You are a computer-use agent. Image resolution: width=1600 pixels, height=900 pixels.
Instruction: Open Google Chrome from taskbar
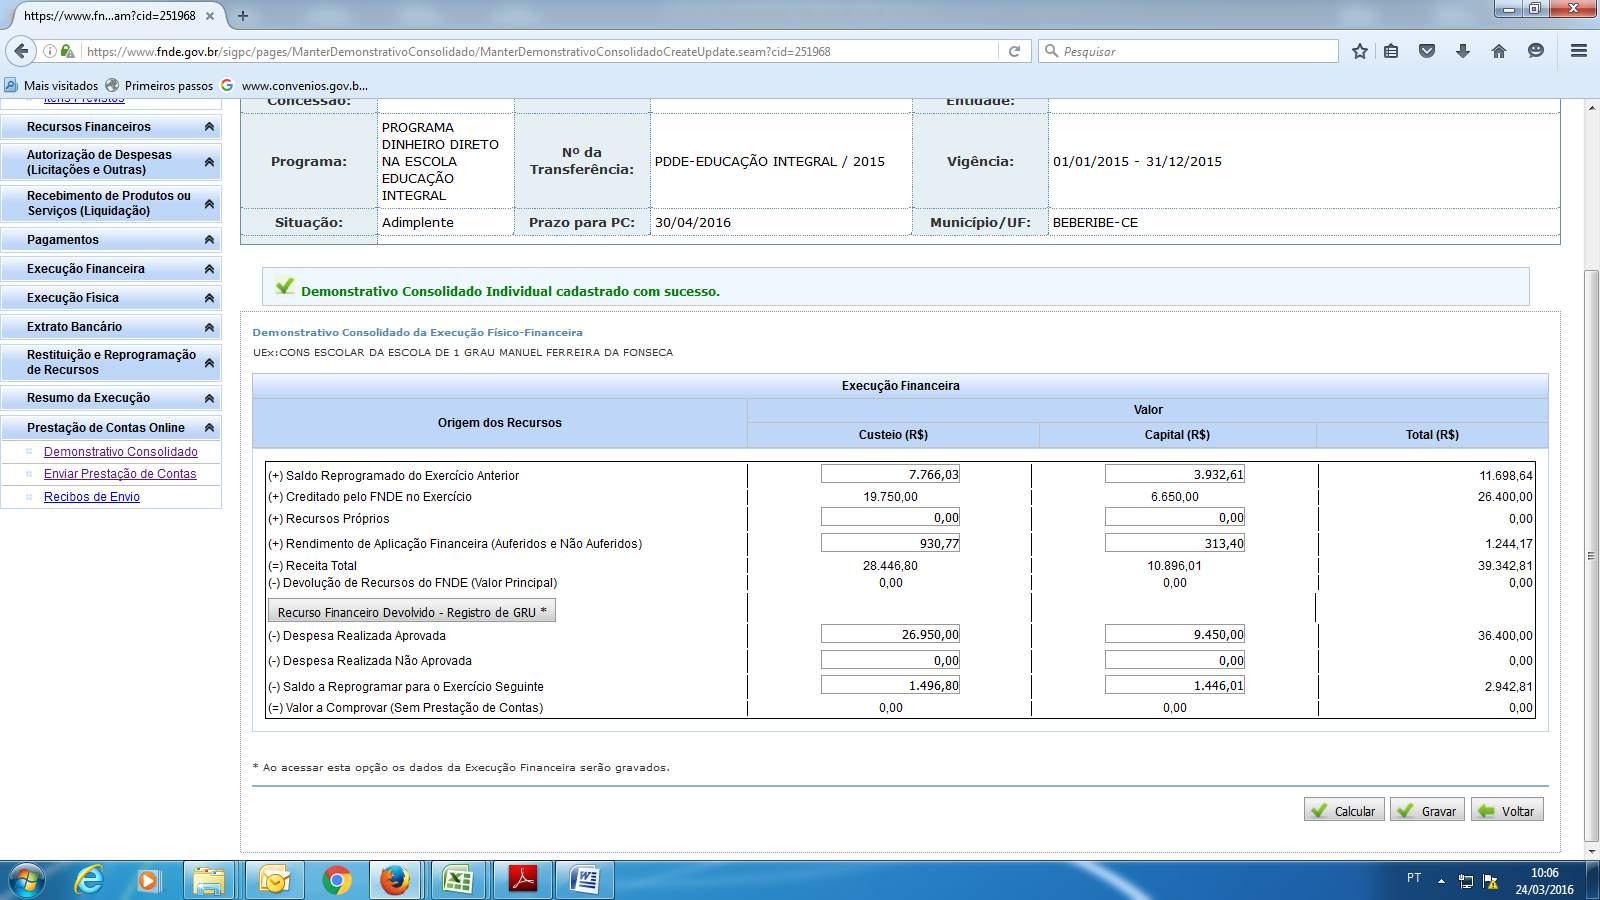tap(337, 880)
